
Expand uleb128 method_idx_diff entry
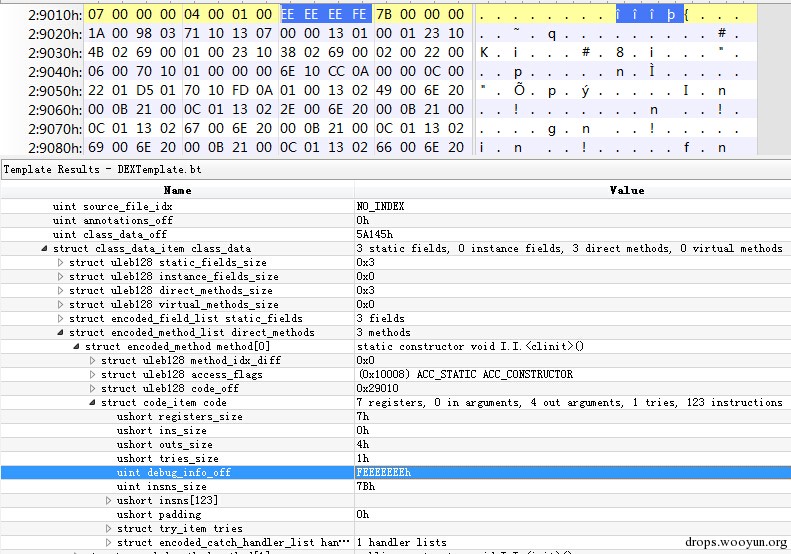[x=92, y=360]
